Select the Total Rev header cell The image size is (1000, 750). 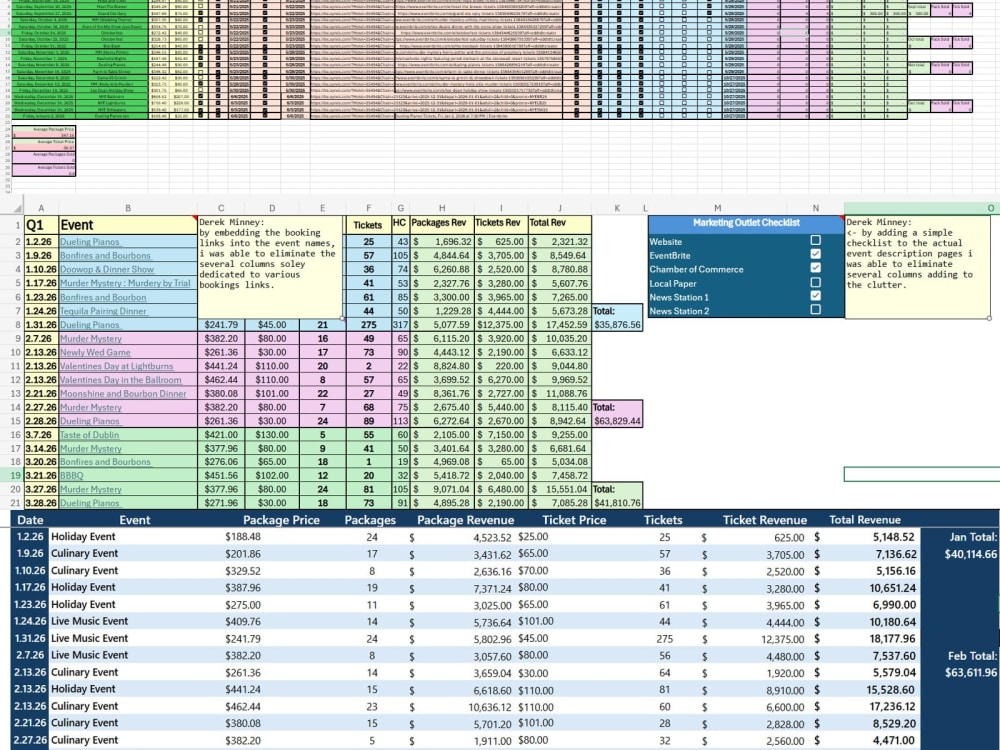[x=559, y=225]
